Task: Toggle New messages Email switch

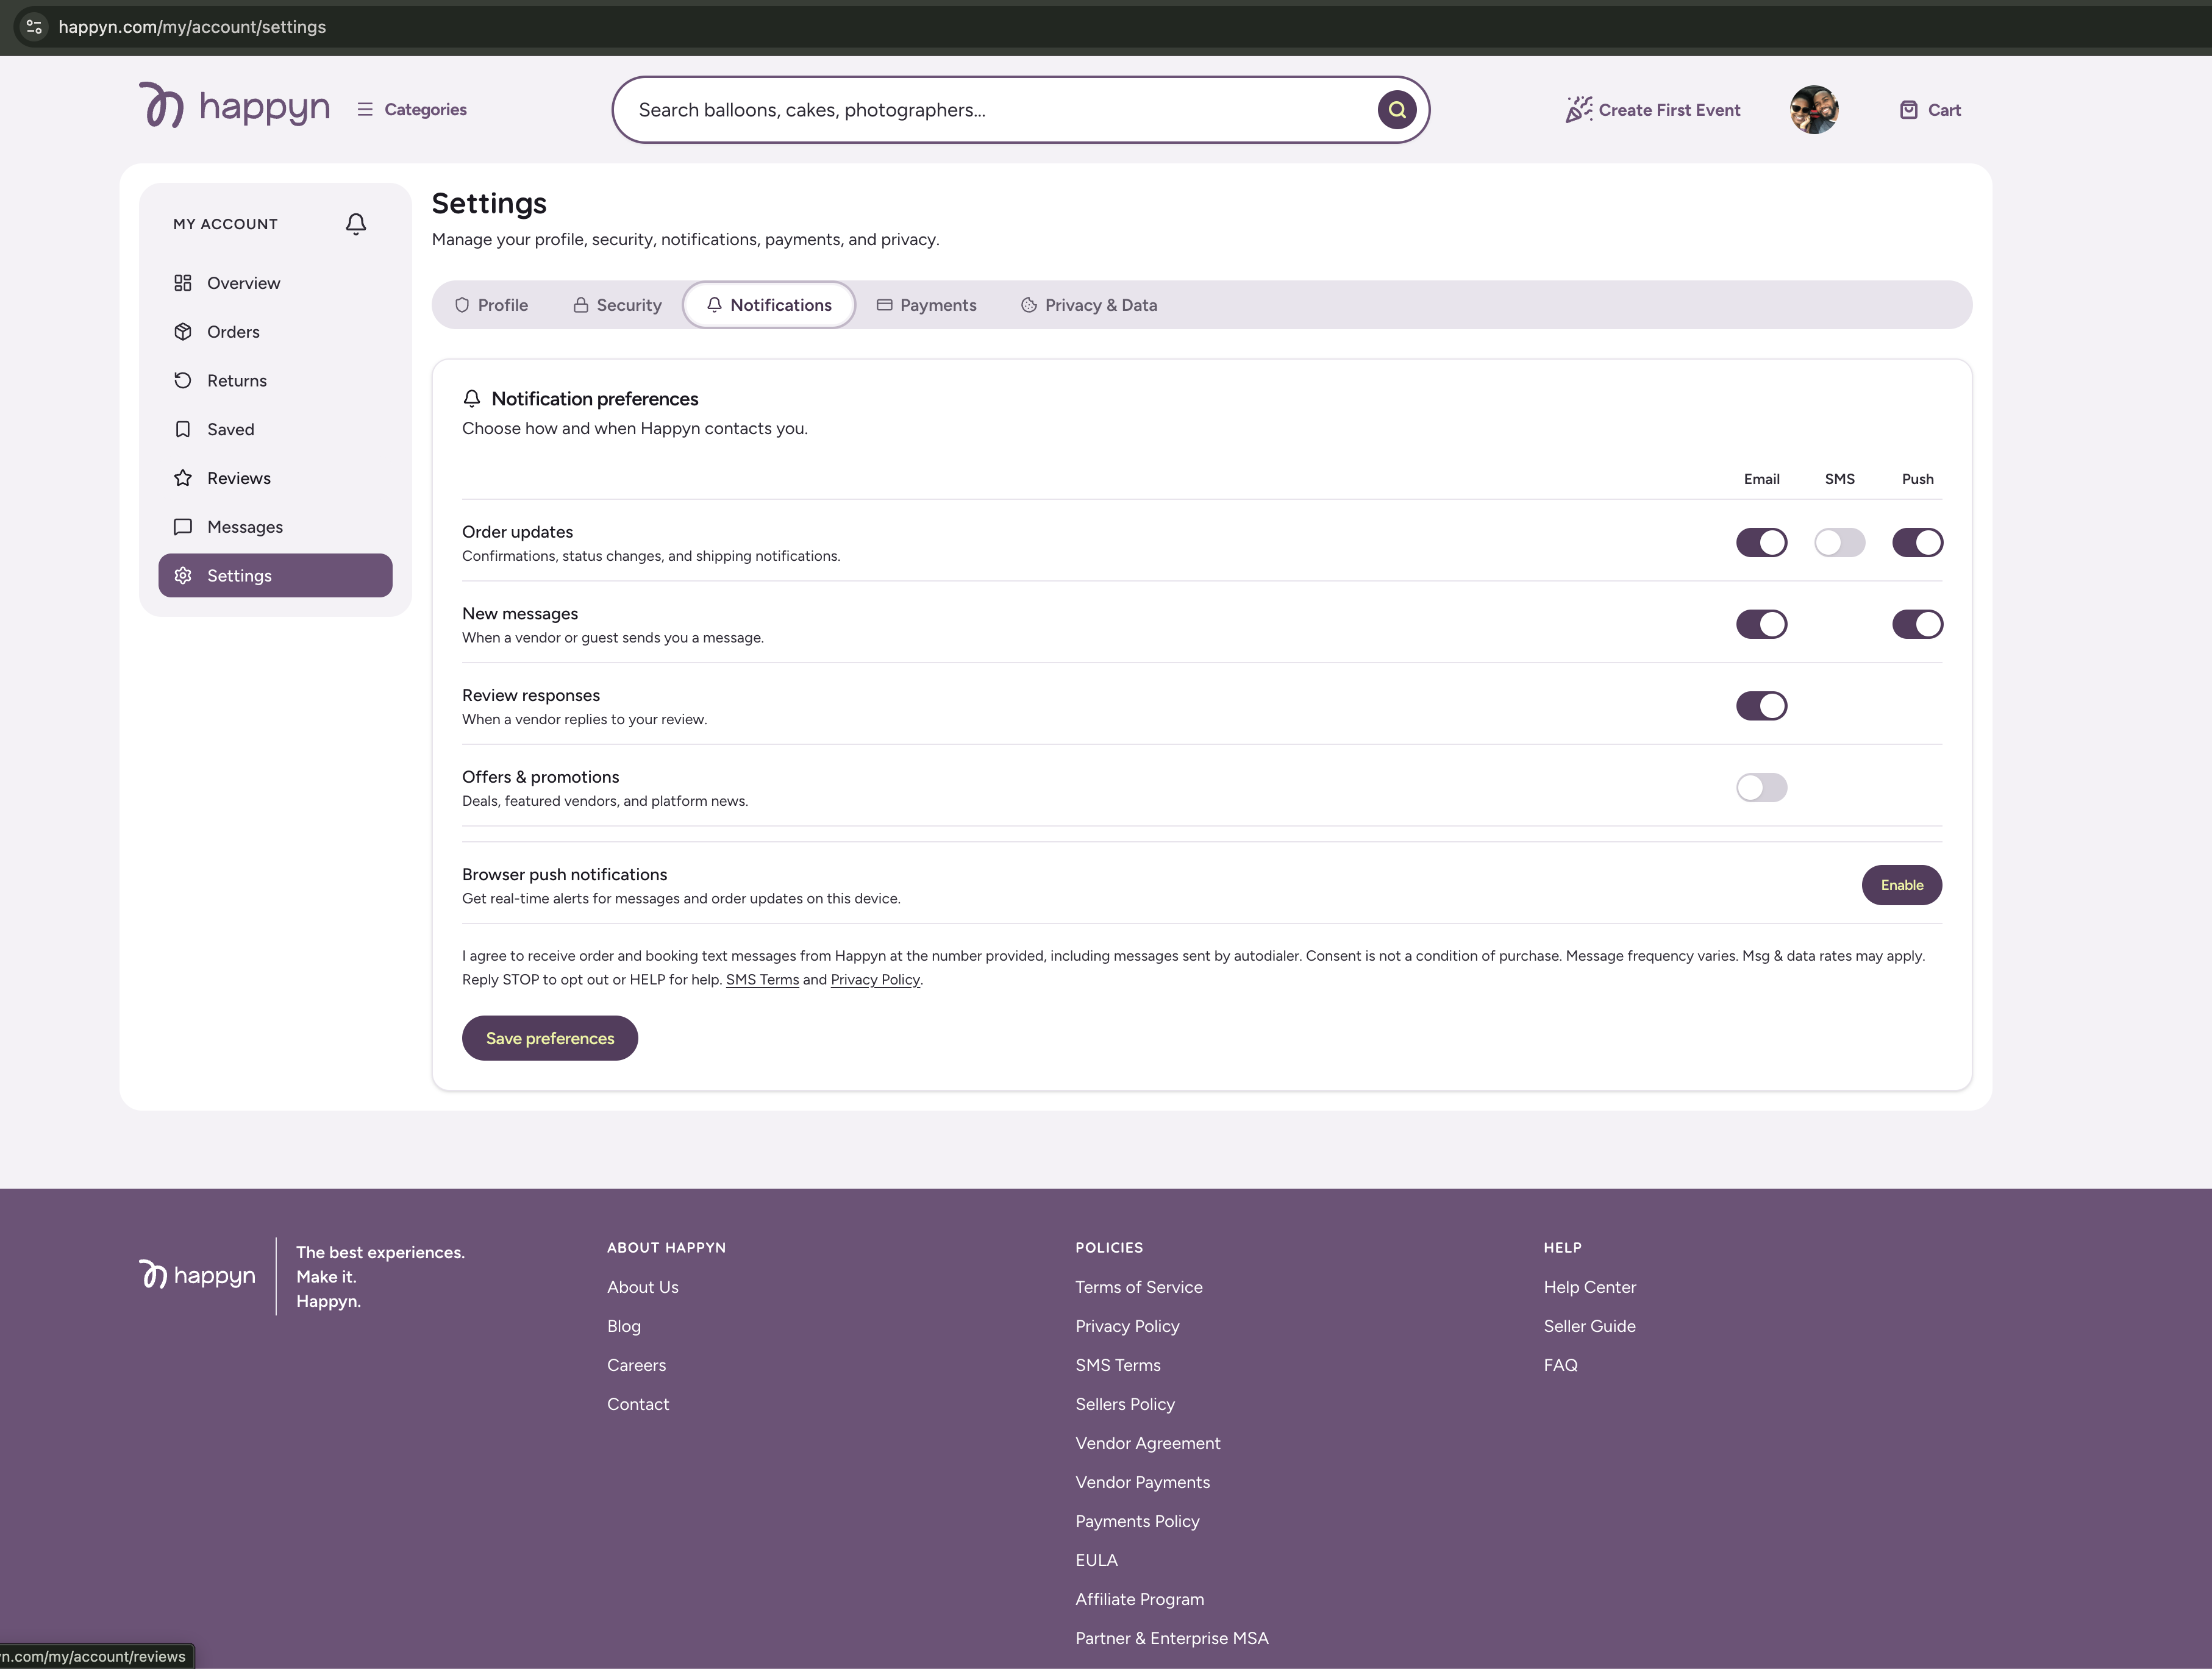Action: (x=1761, y=625)
